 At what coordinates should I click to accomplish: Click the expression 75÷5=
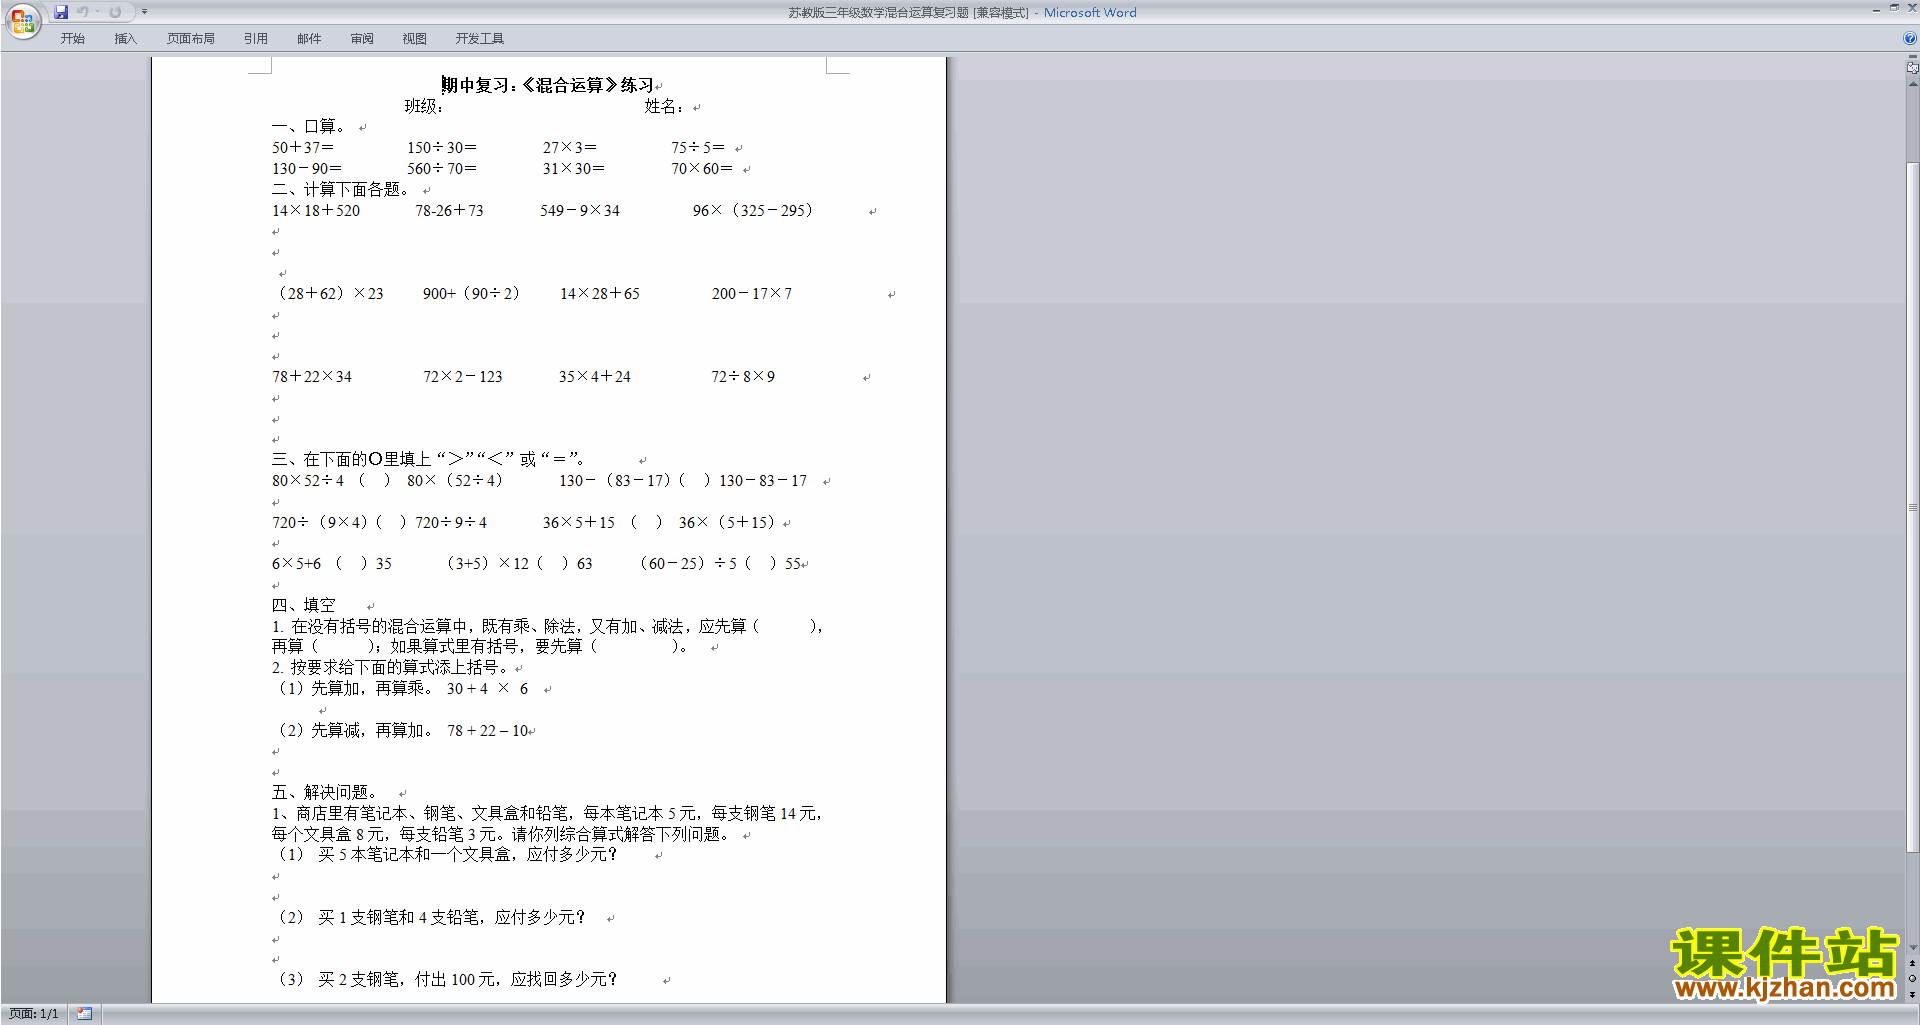pyautogui.click(x=698, y=147)
